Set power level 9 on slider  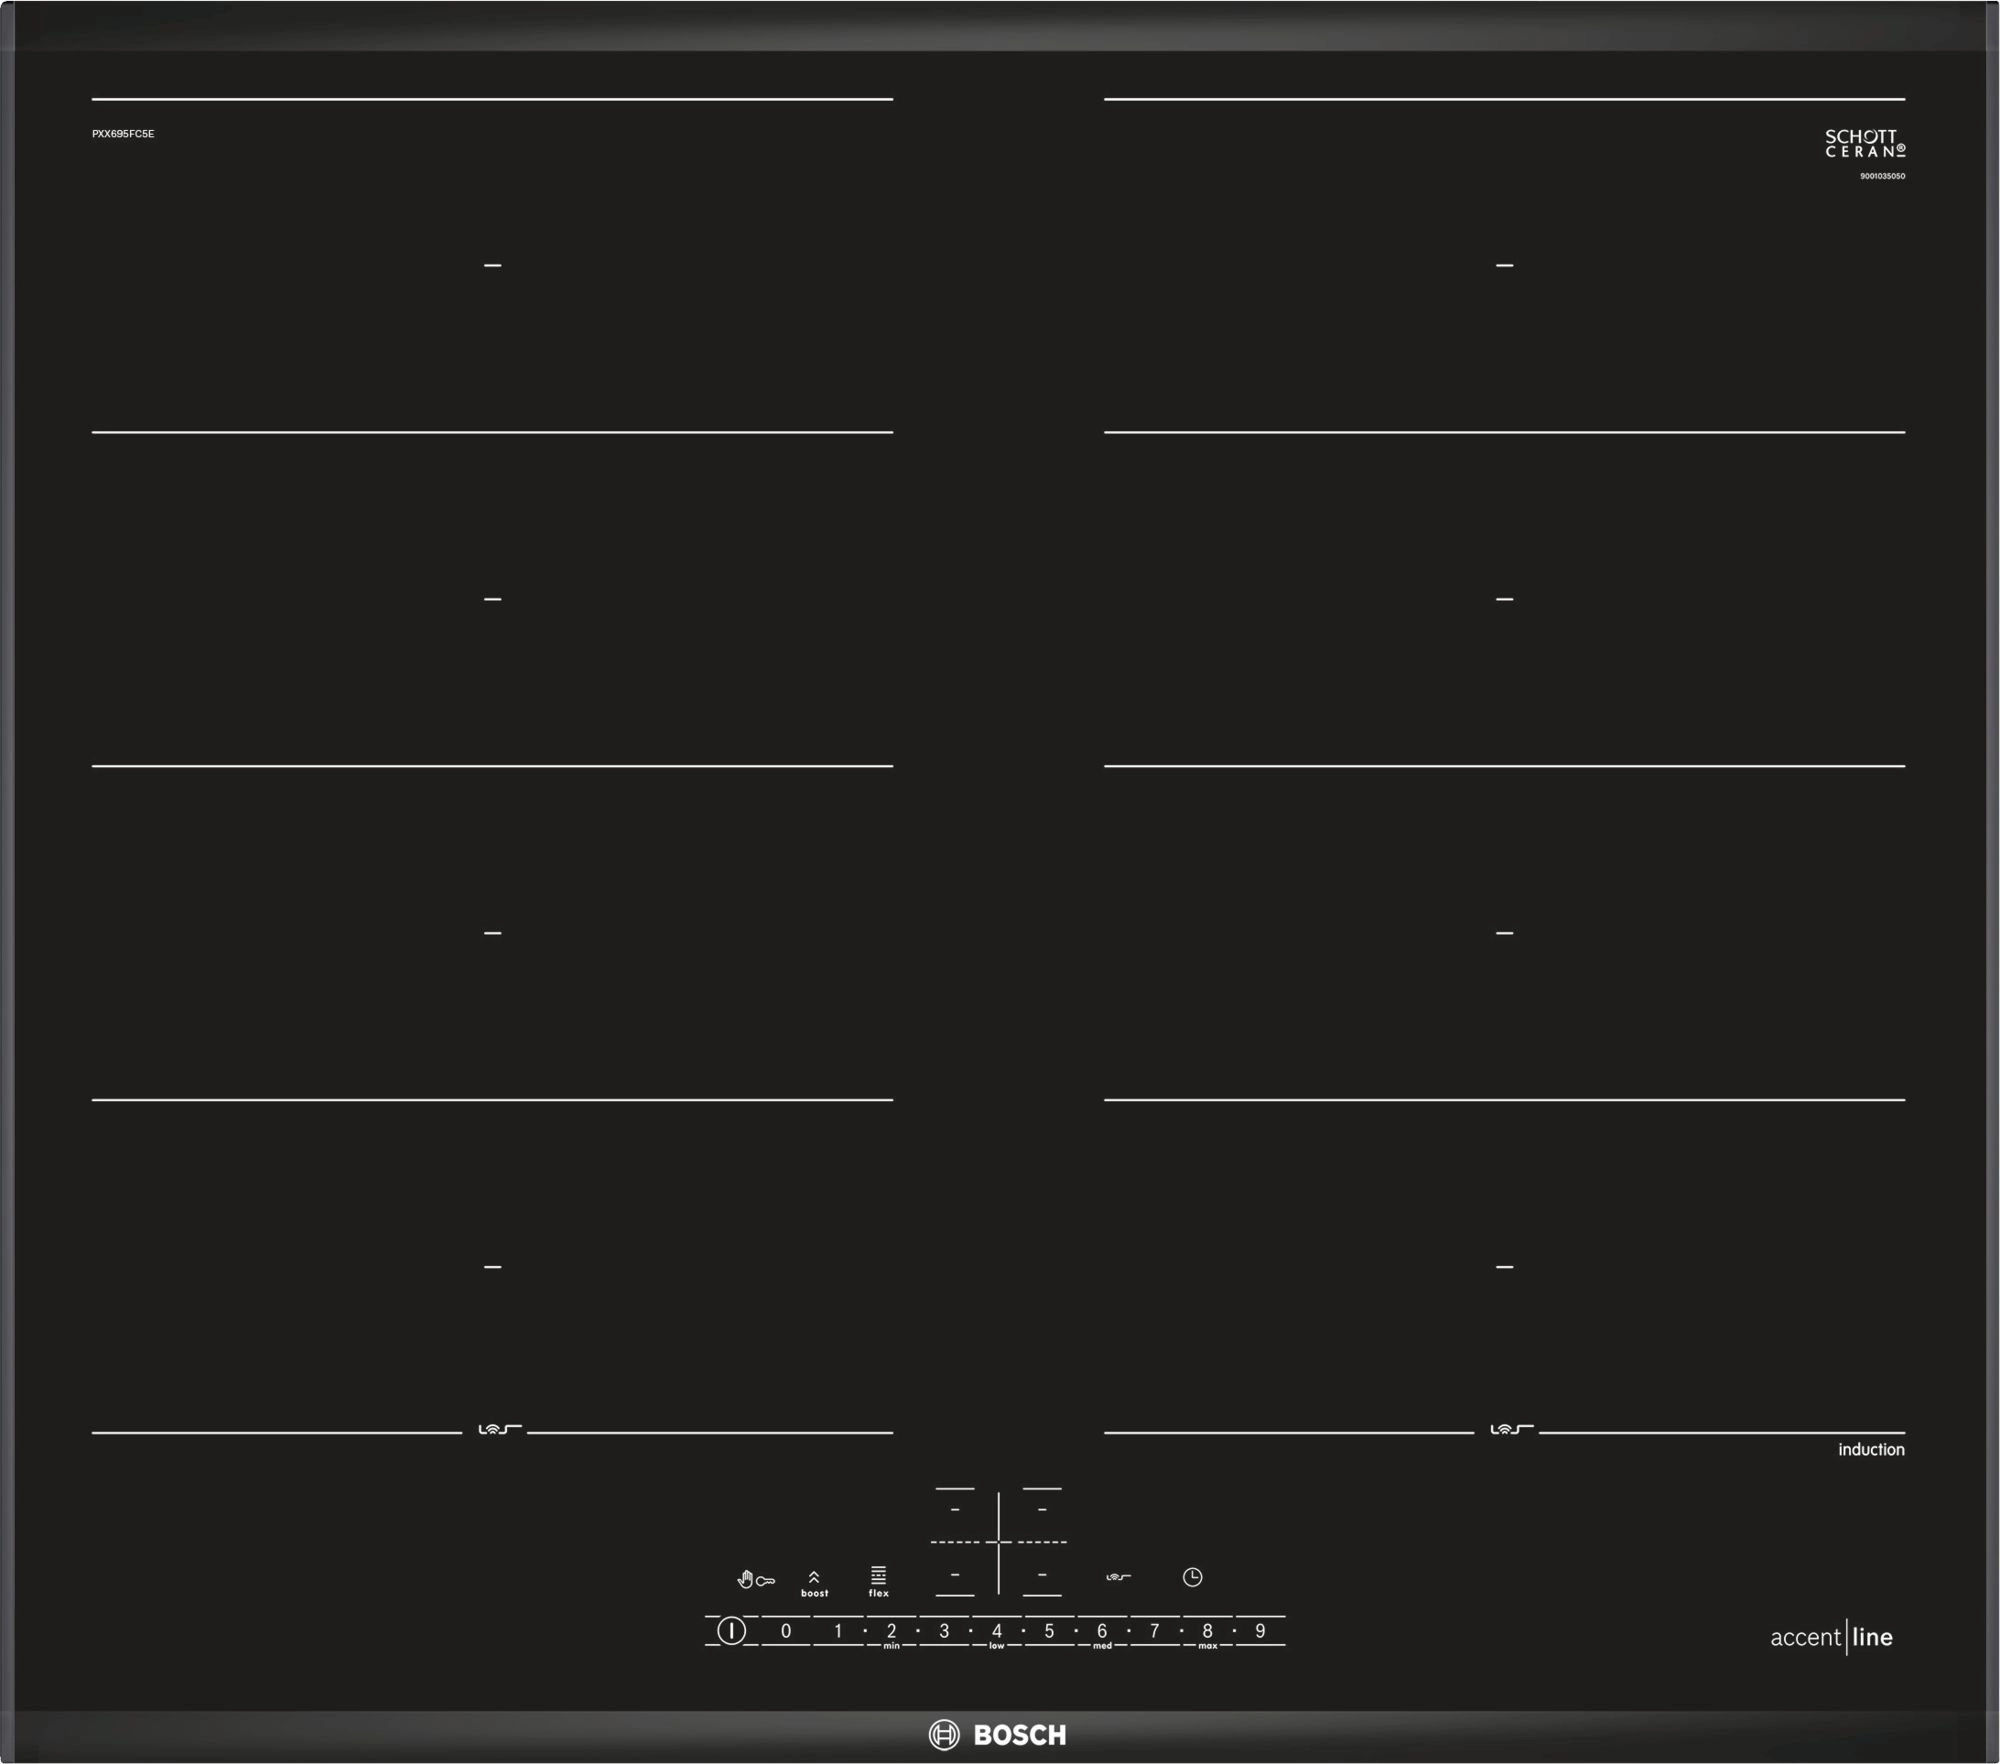[1260, 1631]
